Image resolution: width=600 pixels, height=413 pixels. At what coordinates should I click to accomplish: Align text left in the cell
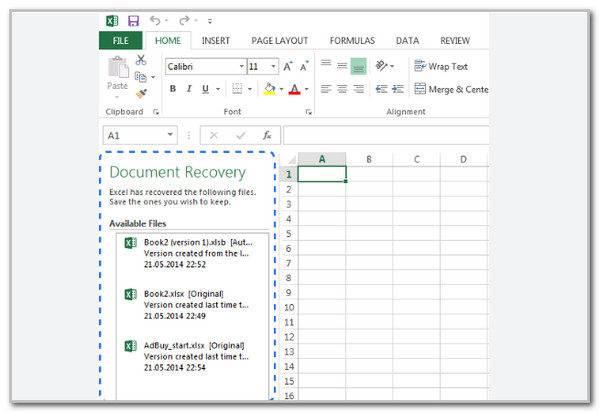tap(326, 89)
